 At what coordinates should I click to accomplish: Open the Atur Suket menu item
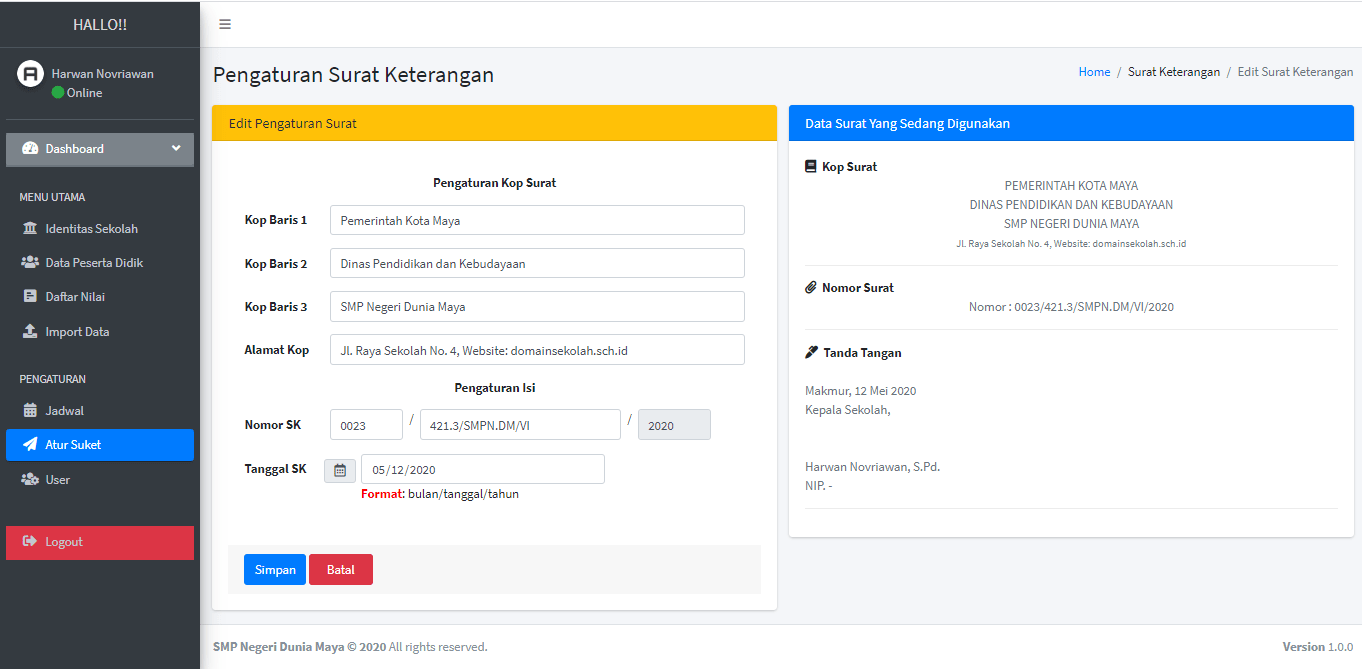coord(100,445)
